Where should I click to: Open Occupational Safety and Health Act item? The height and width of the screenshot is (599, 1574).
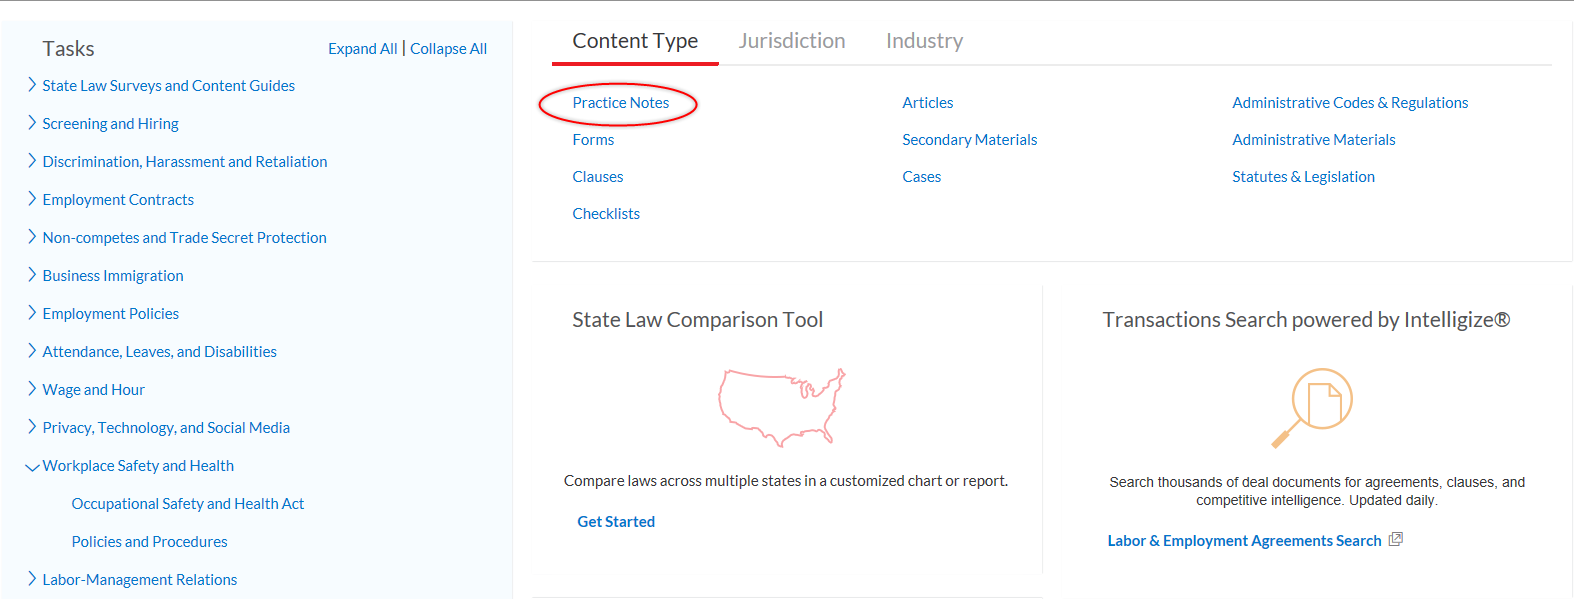click(x=188, y=504)
